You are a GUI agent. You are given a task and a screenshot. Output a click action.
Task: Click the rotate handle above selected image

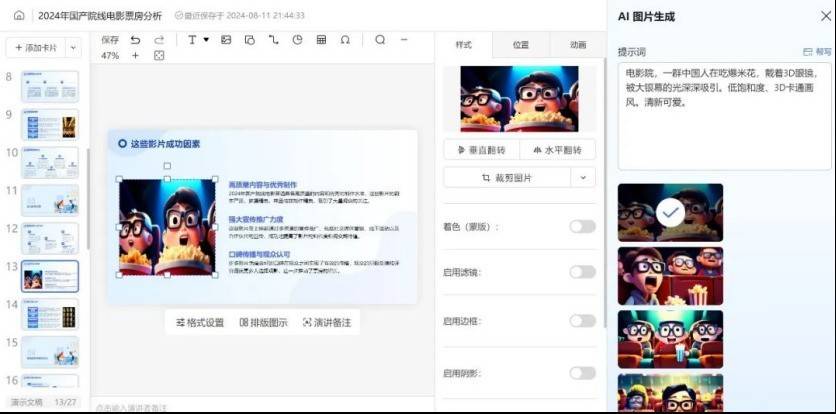coord(167,166)
